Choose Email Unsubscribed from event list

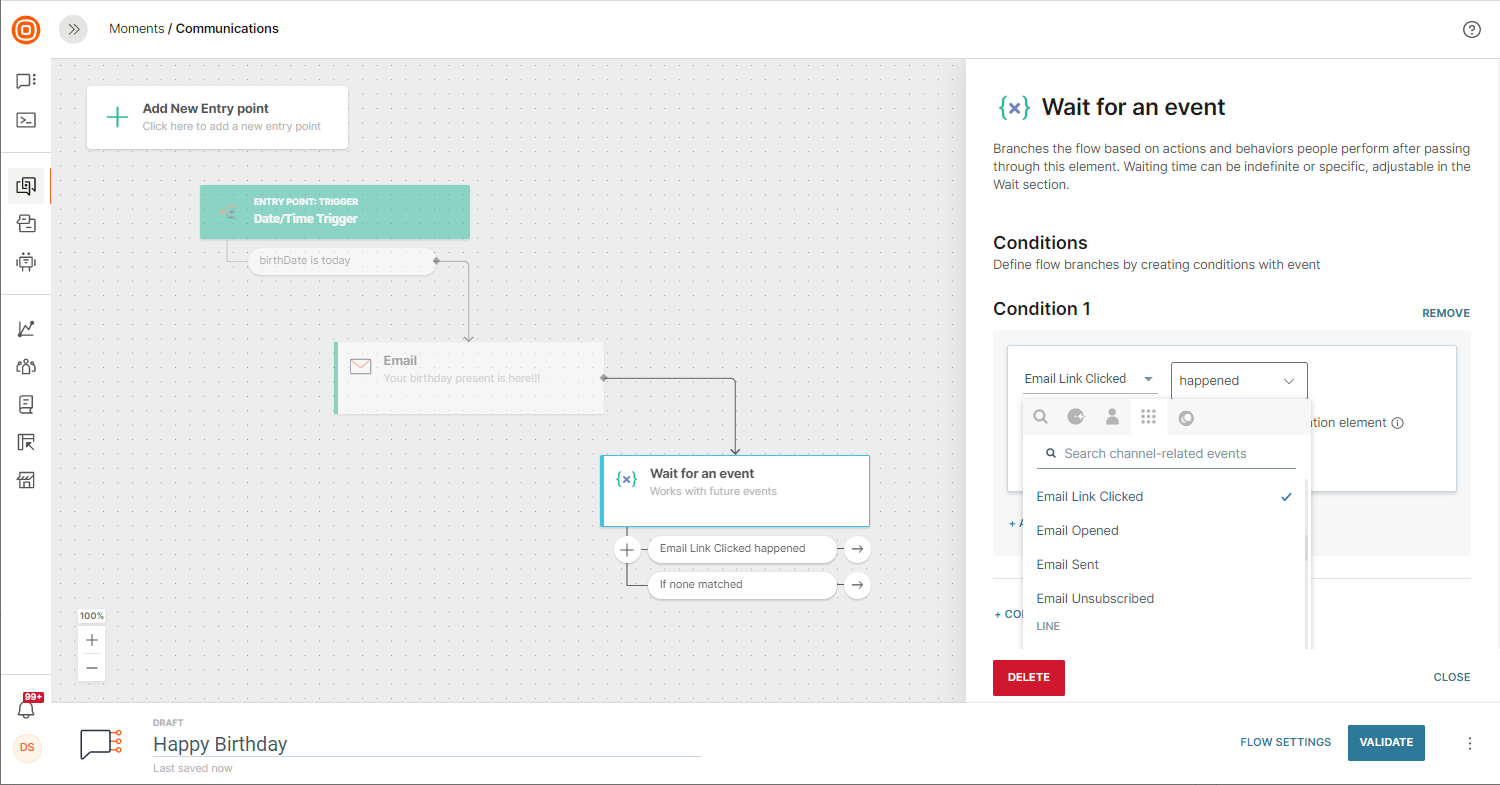(1095, 599)
